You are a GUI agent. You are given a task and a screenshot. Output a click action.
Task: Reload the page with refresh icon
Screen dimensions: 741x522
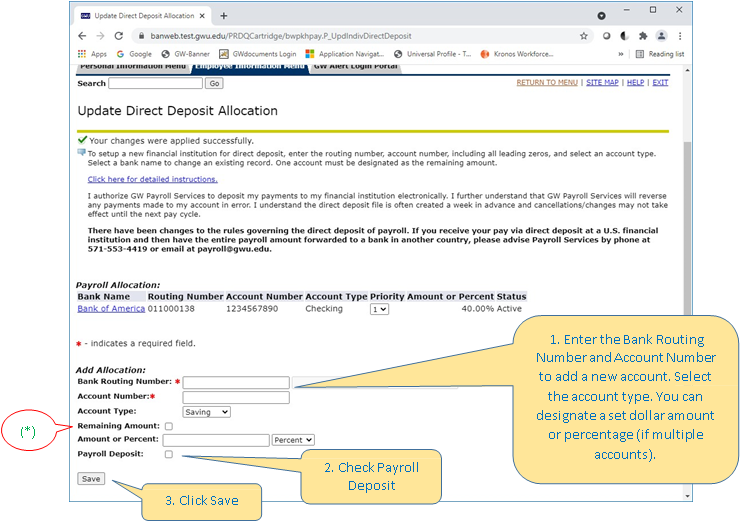click(x=119, y=36)
